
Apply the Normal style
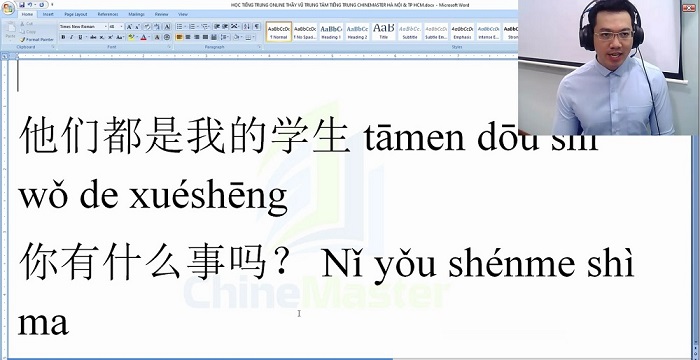pyautogui.click(x=279, y=31)
